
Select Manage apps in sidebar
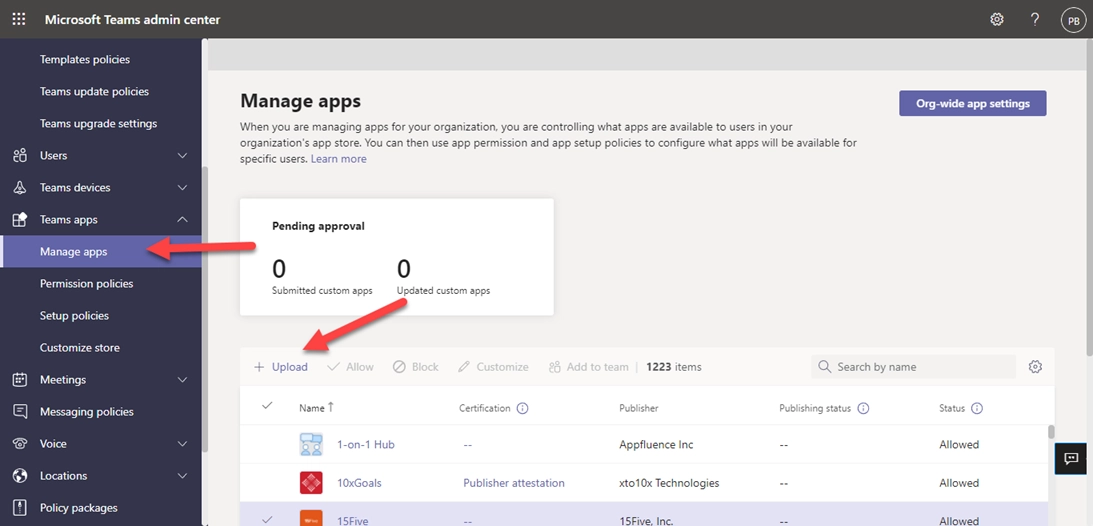click(101, 252)
